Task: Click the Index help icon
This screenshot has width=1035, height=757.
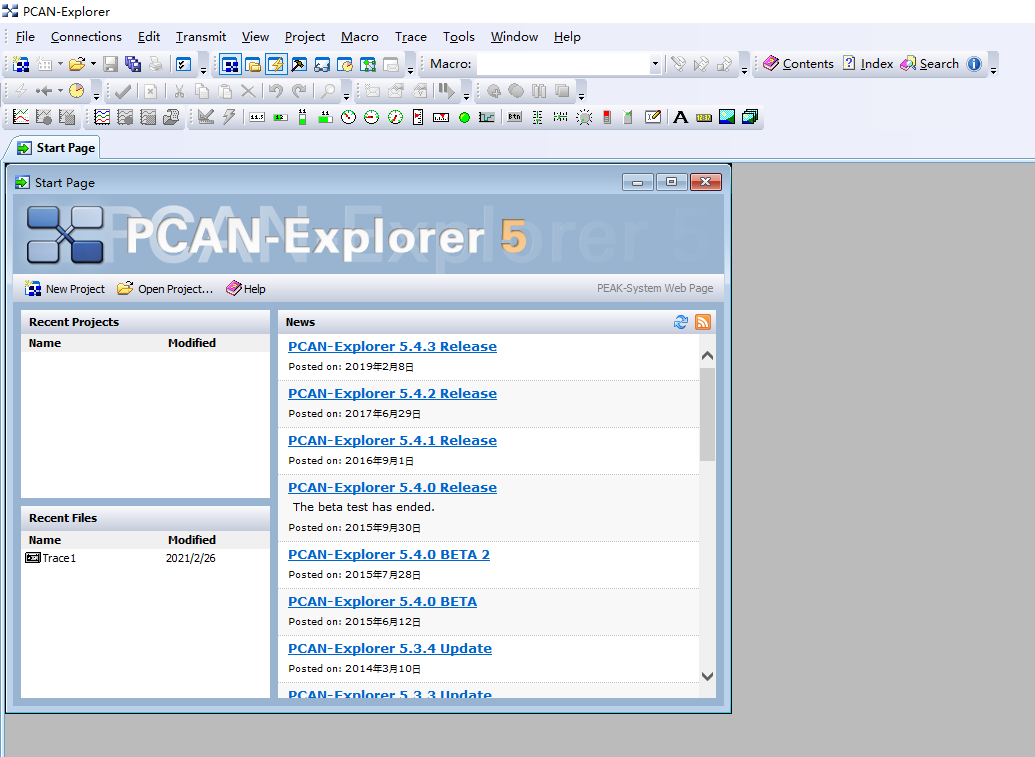Action: point(867,63)
